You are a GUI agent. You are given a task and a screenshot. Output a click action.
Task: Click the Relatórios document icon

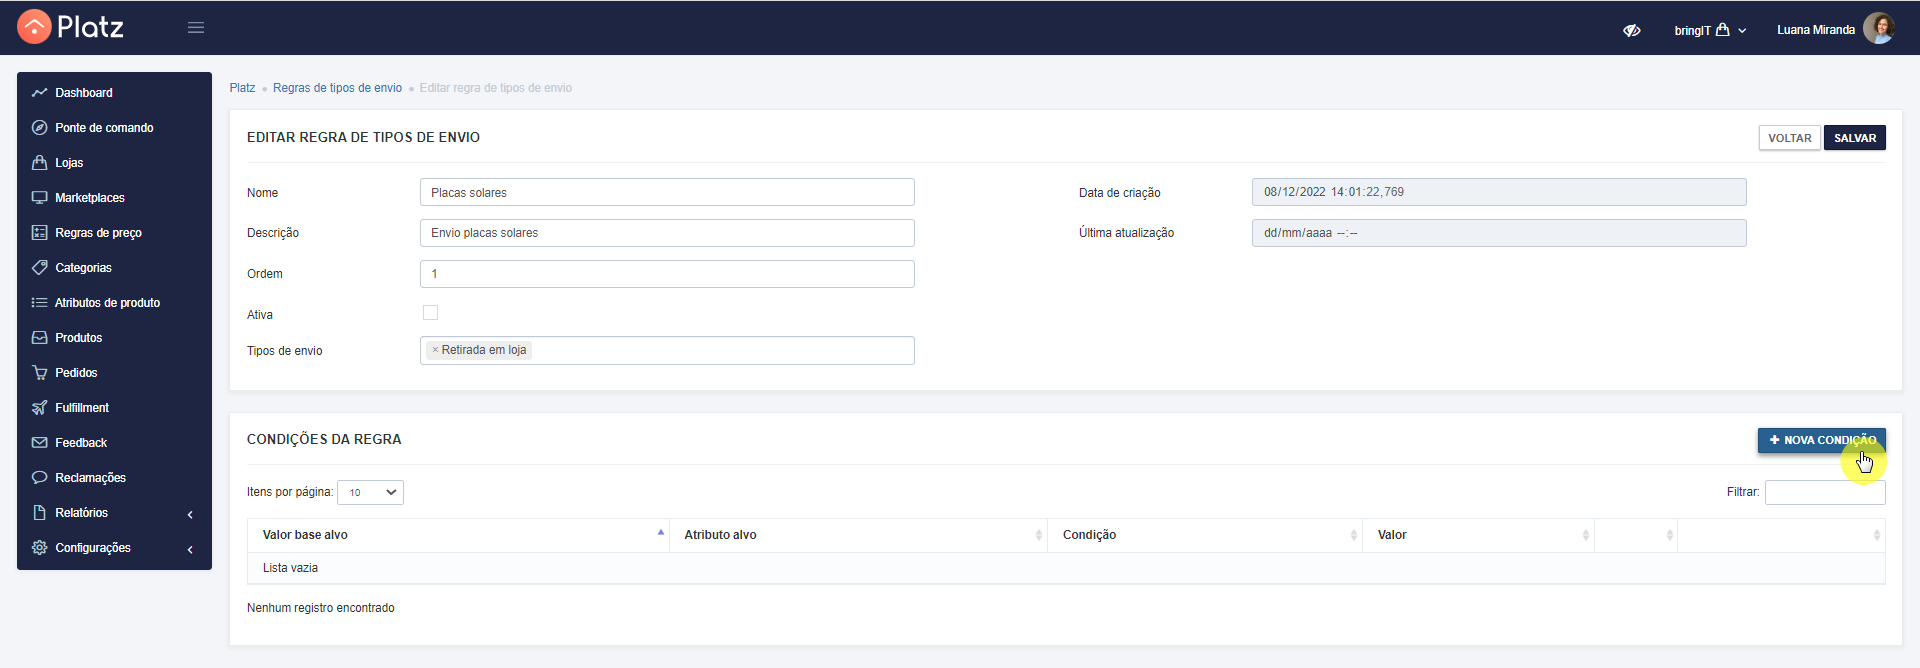pos(40,513)
